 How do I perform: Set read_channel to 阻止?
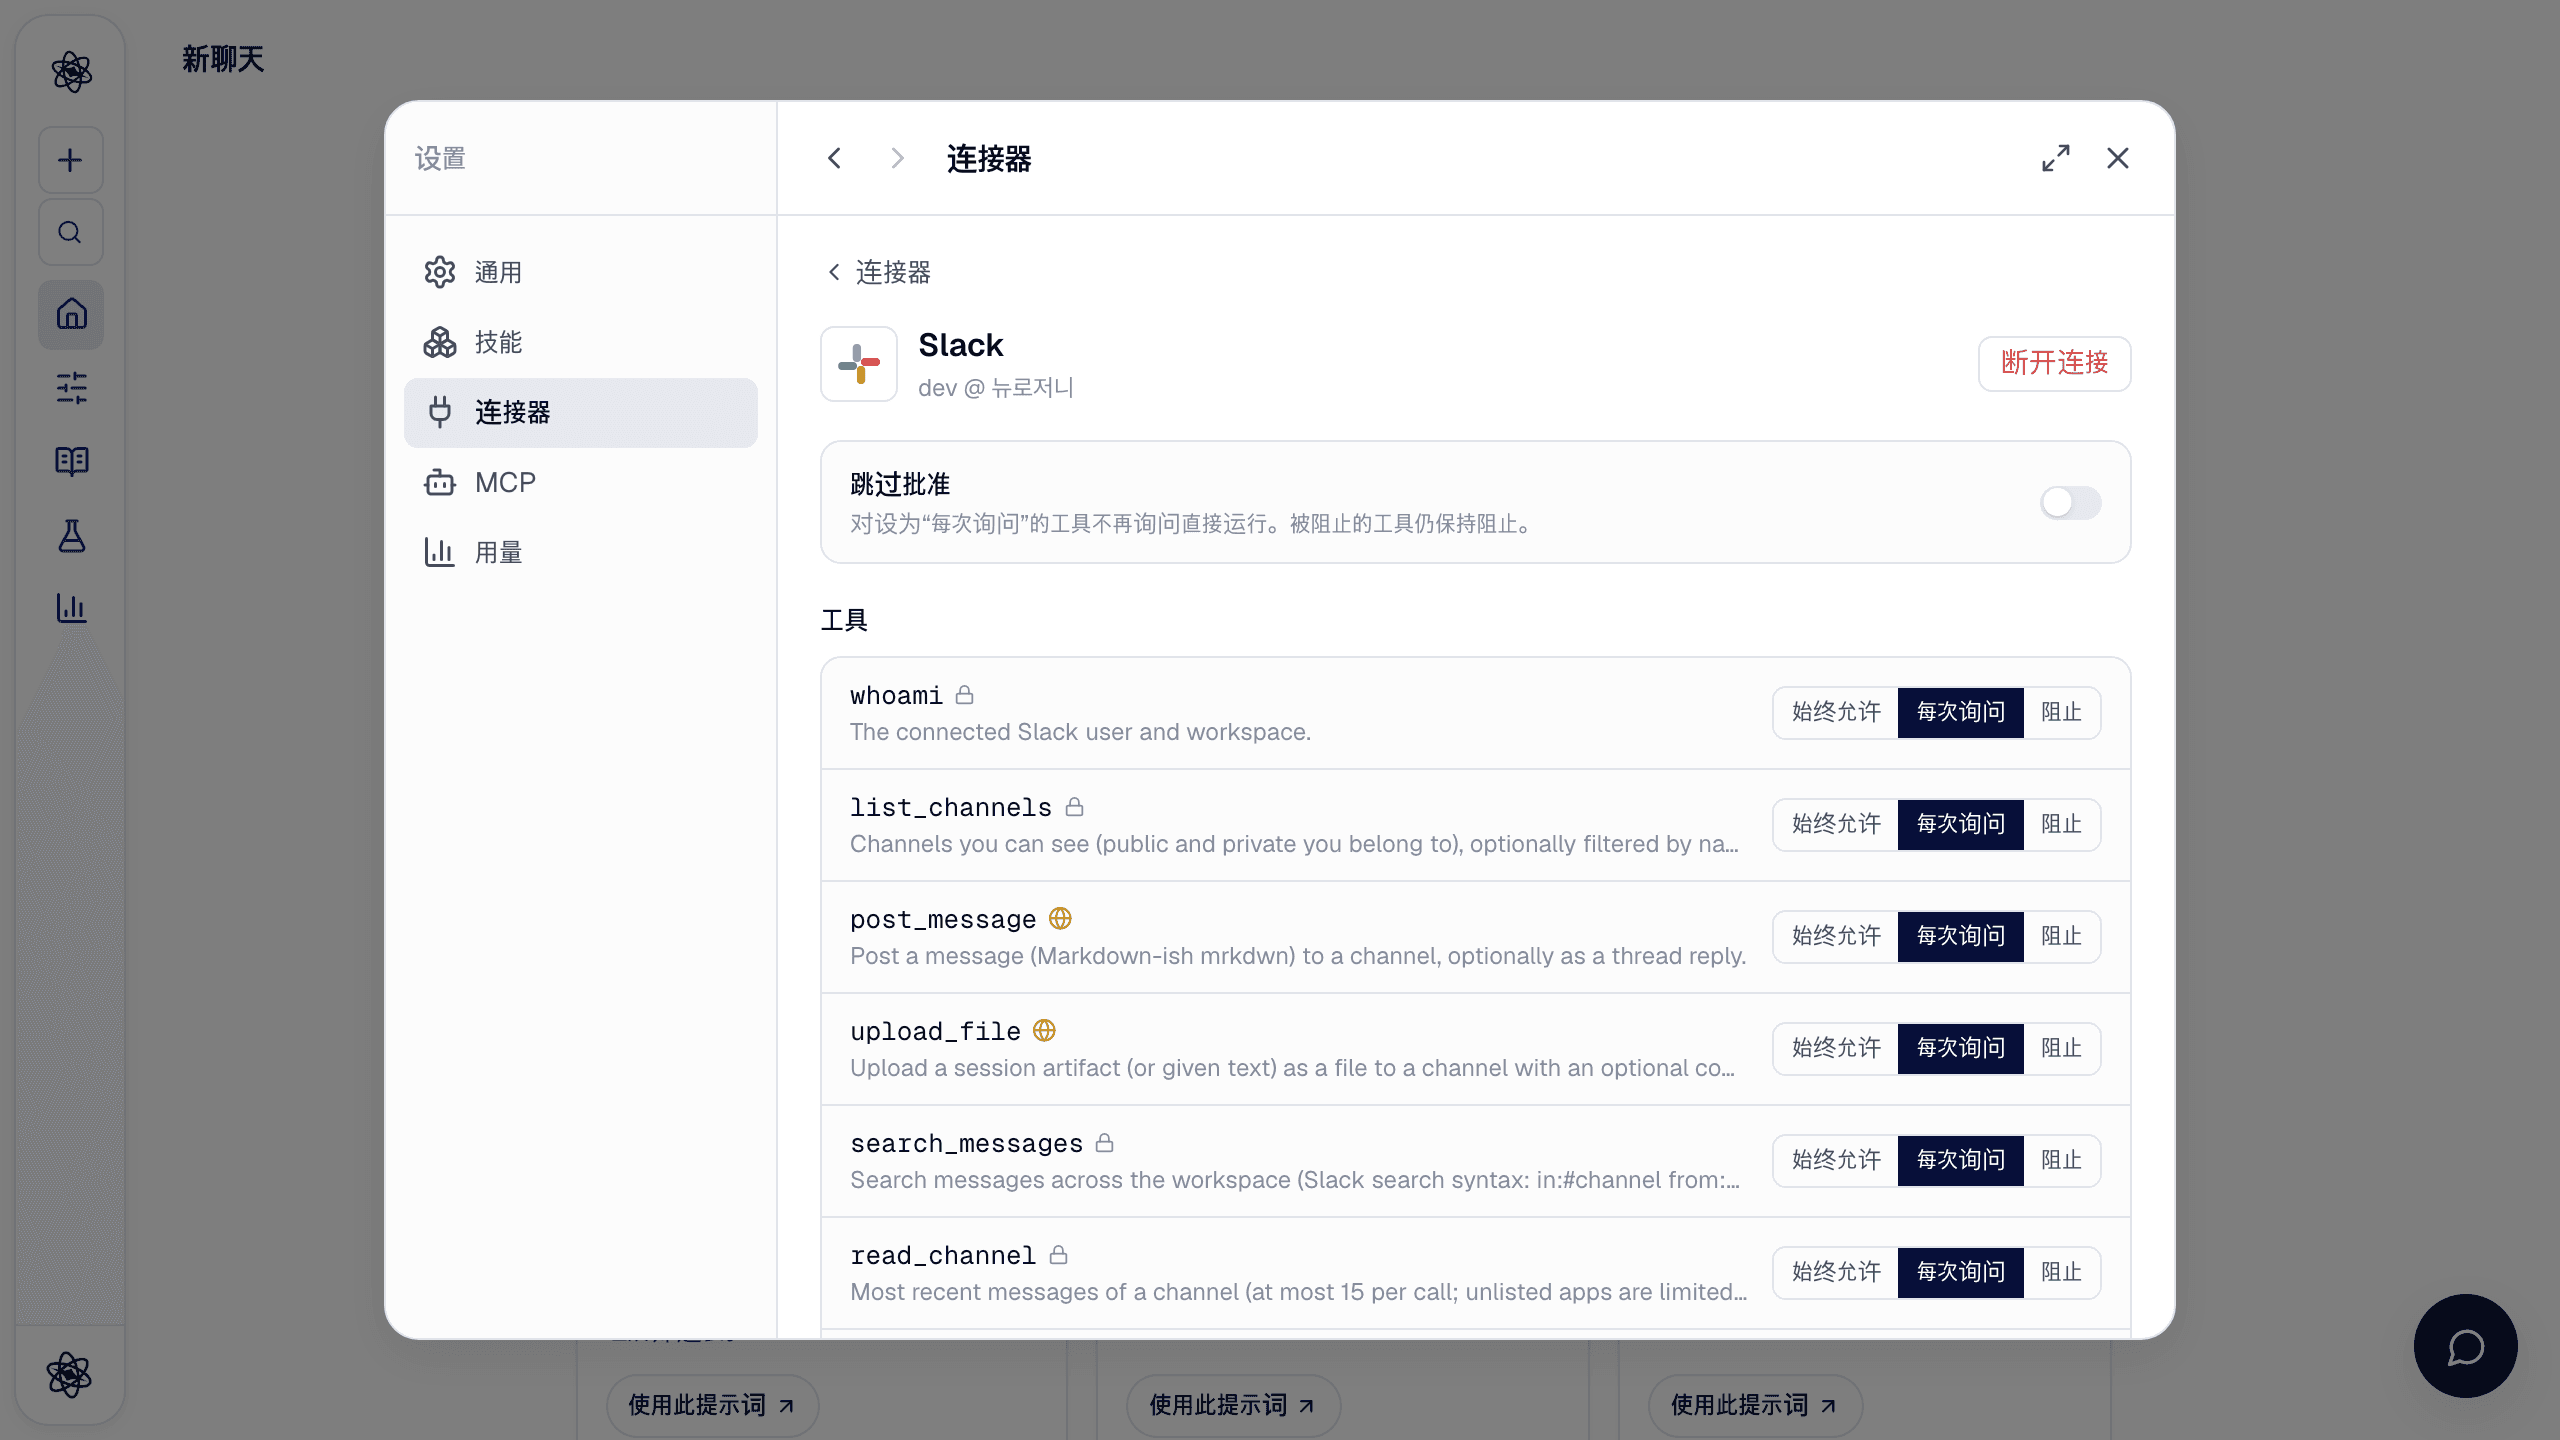tap(2061, 1272)
